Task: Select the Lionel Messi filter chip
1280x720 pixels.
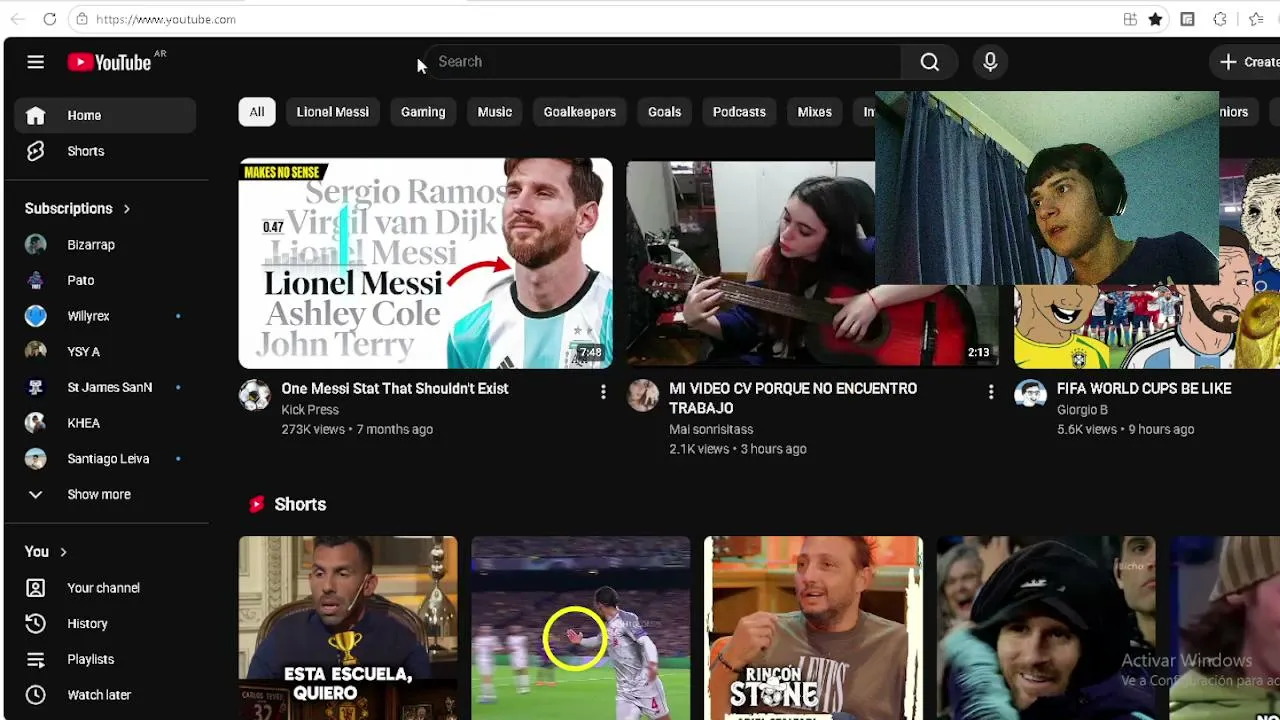Action: 333,112
